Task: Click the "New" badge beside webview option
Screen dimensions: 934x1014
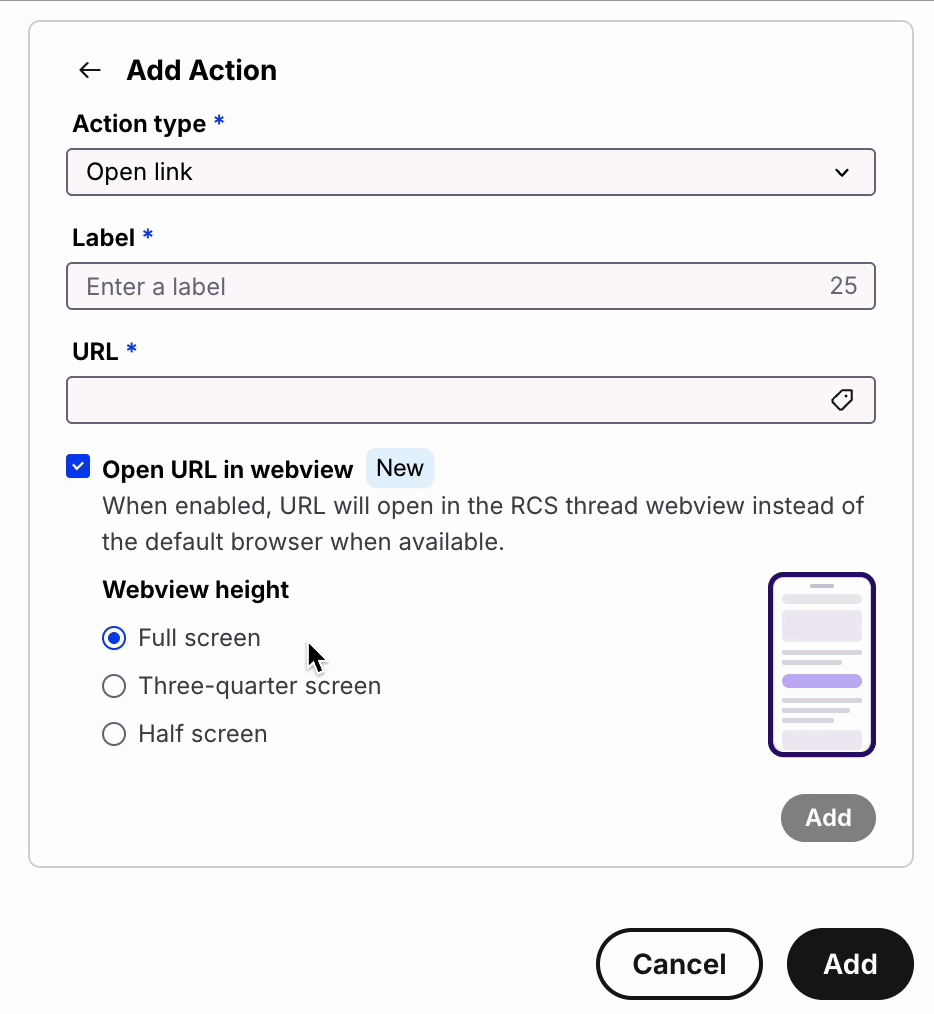Action: click(399, 468)
